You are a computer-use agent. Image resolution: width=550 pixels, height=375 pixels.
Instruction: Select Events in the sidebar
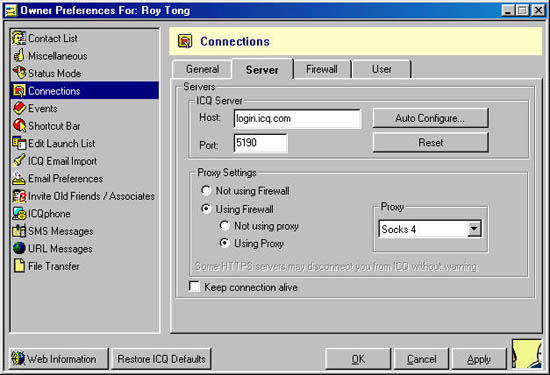pyautogui.click(x=43, y=108)
